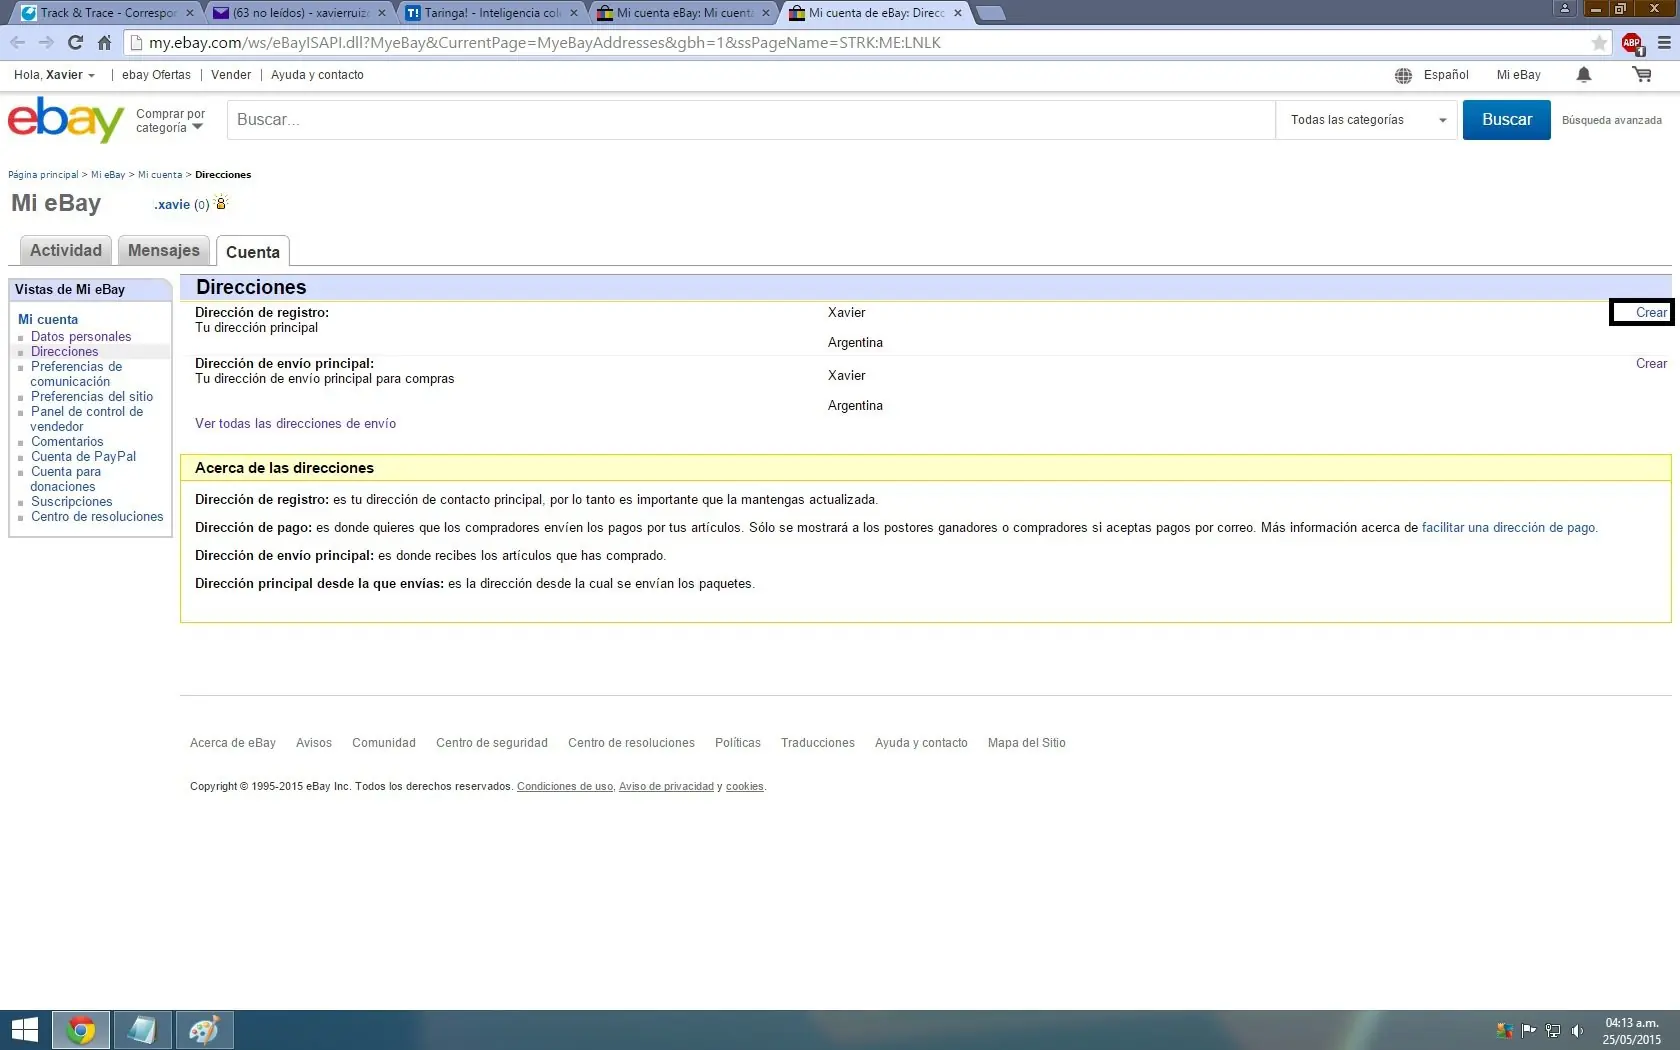Open Condiciones de uso footer link

[565, 787]
